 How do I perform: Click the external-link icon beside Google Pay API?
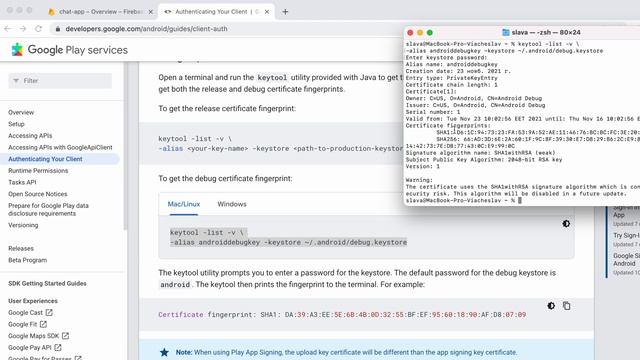coord(58,347)
